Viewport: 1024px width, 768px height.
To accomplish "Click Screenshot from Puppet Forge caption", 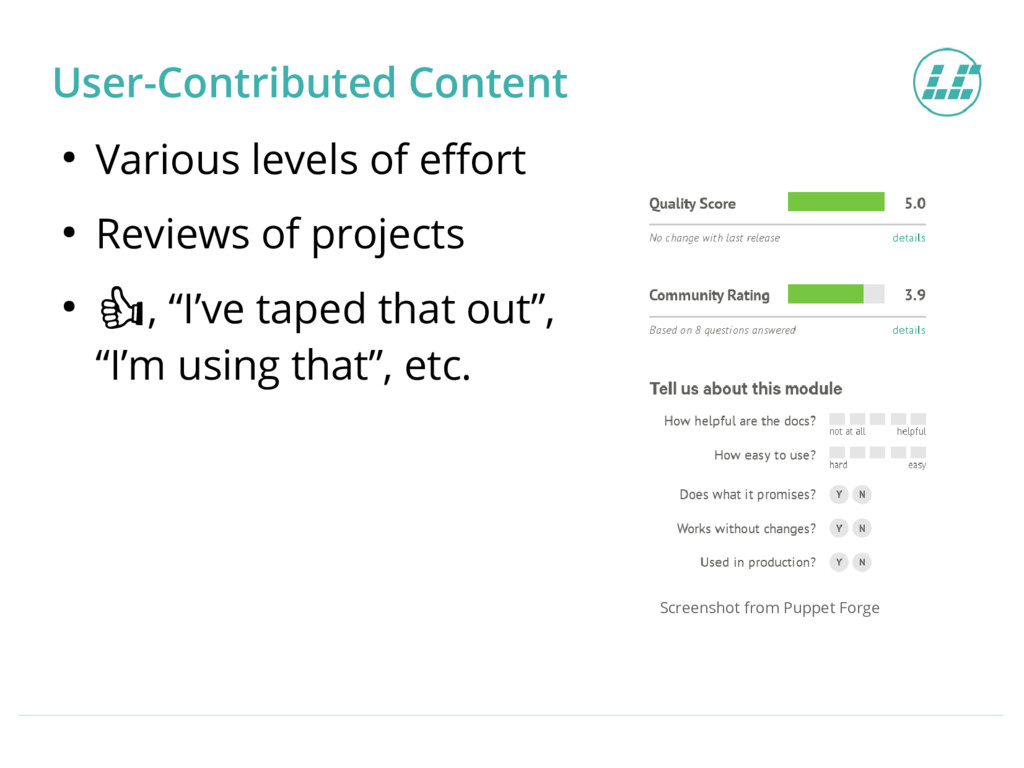I will (x=769, y=608).
